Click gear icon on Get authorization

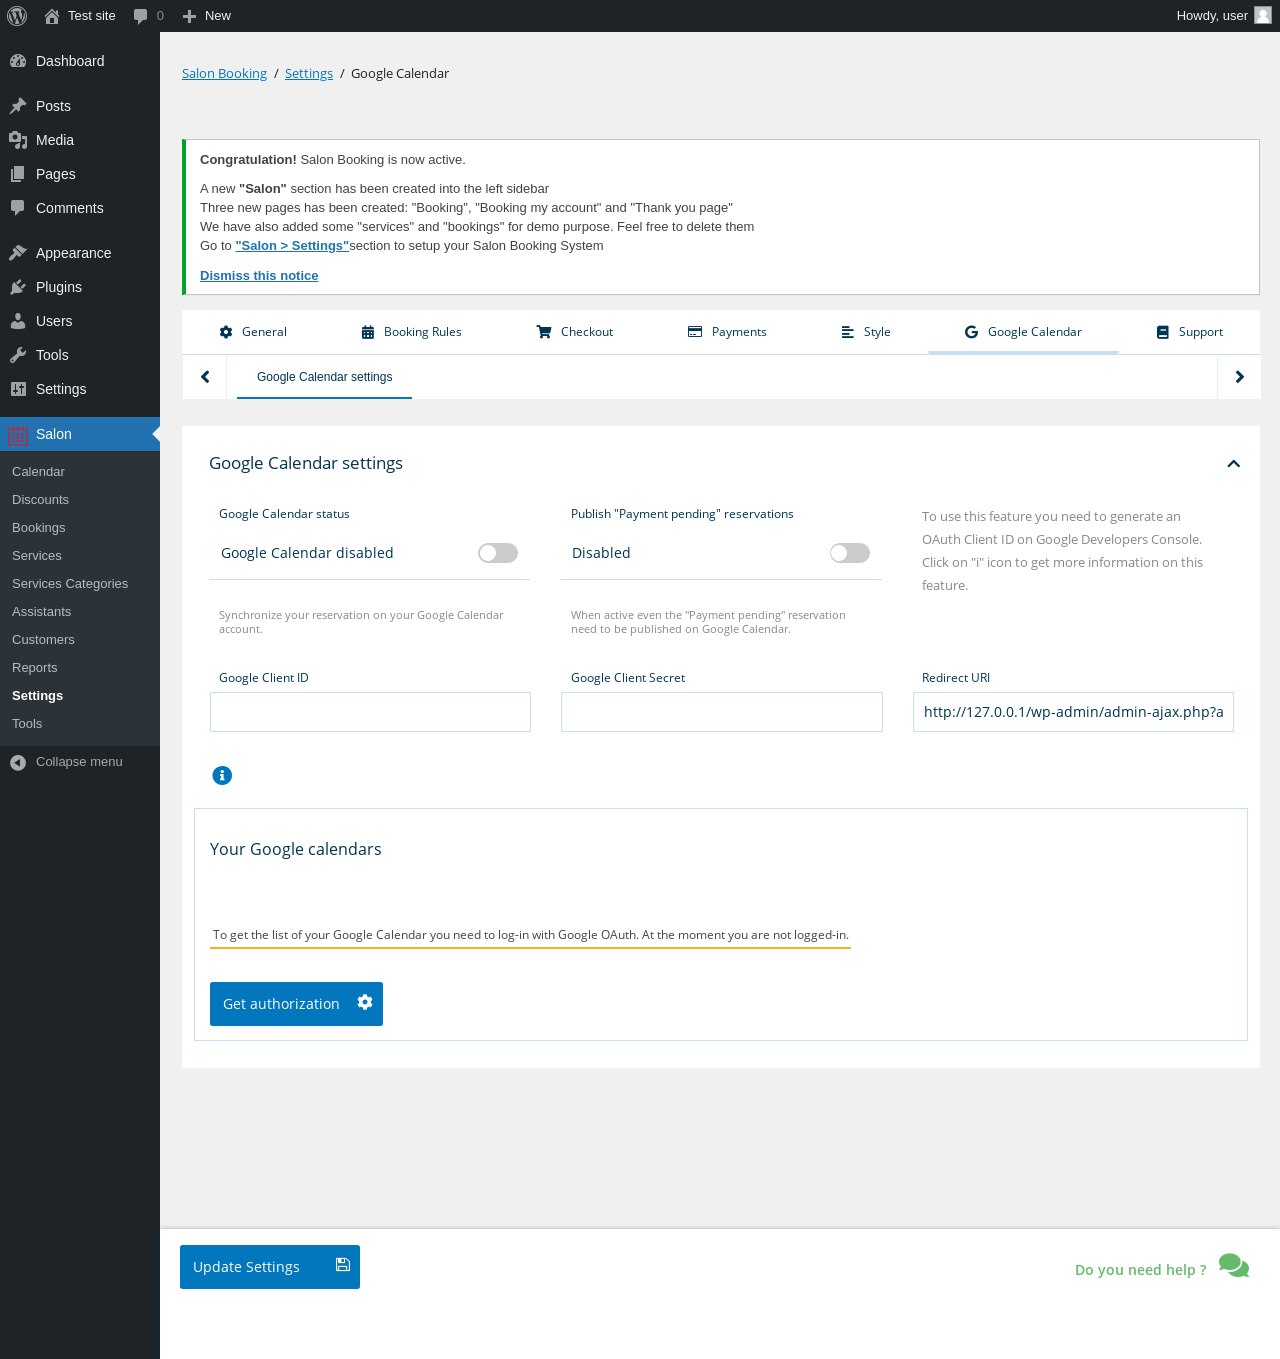(x=365, y=1002)
